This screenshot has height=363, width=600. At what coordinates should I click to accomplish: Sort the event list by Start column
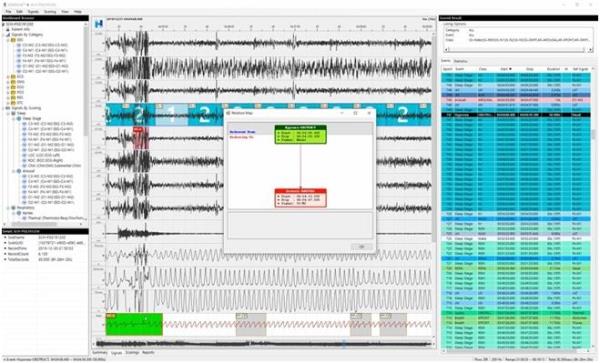pos(506,69)
